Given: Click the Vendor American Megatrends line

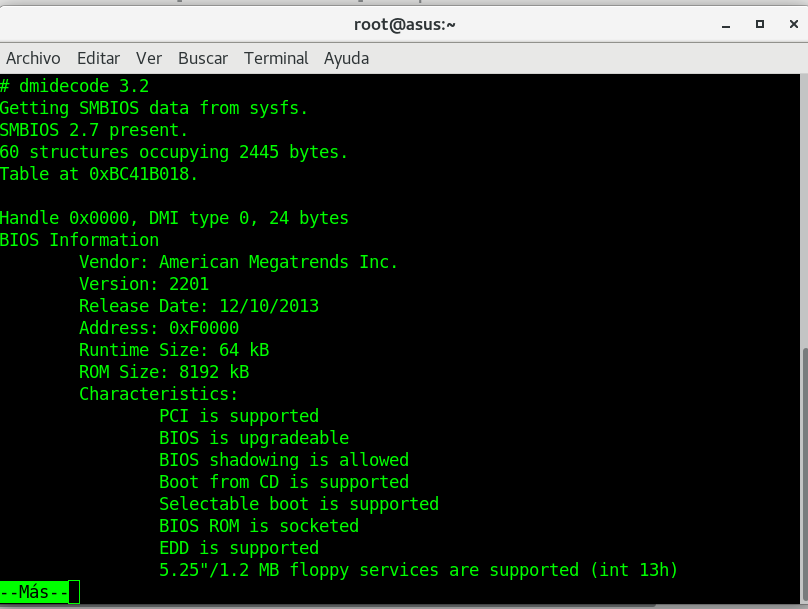Looking at the screenshot, I should point(238,262).
